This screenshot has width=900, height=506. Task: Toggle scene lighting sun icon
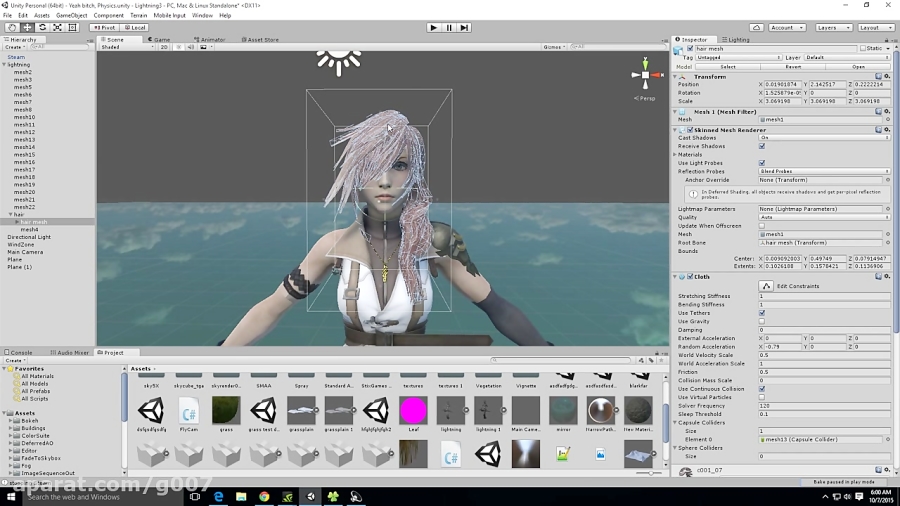[x=179, y=47]
